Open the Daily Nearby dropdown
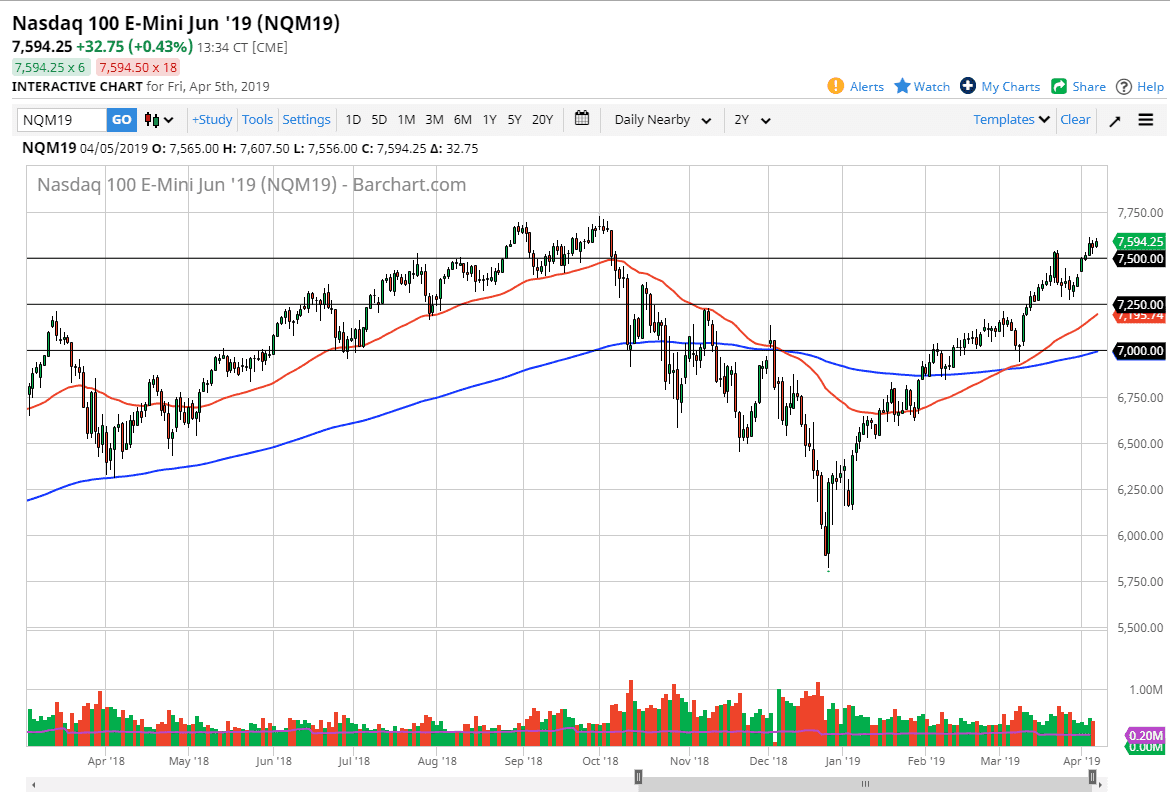The width and height of the screenshot is (1170, 796). pos(660,119)
